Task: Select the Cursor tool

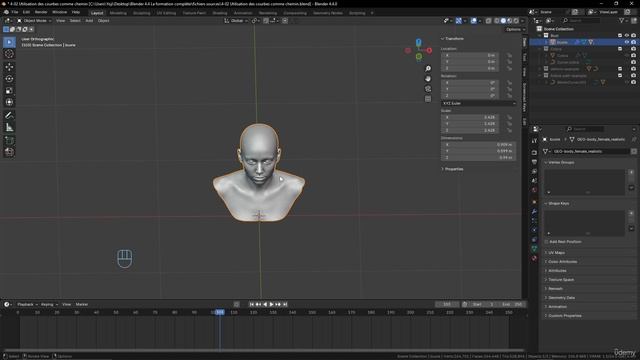Action: (9, 54)
